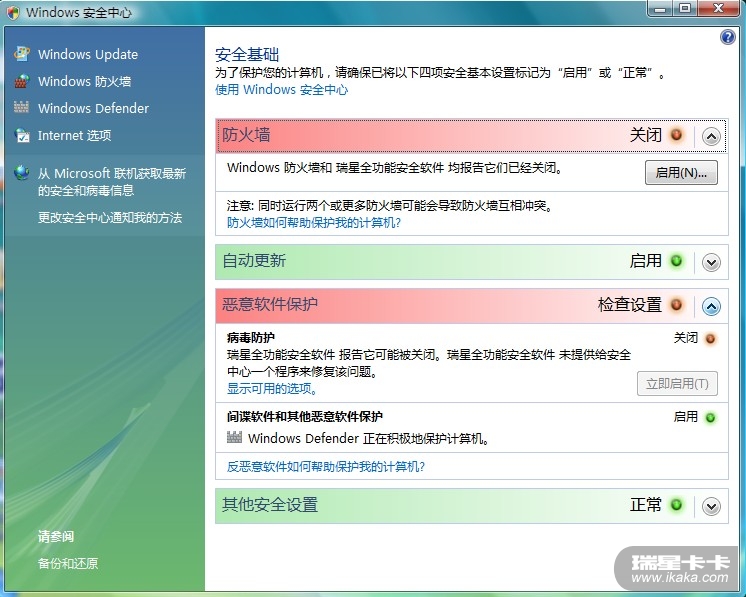Expand the 自动更新 section chevron

pyautogui.click(x=711, y=262)
